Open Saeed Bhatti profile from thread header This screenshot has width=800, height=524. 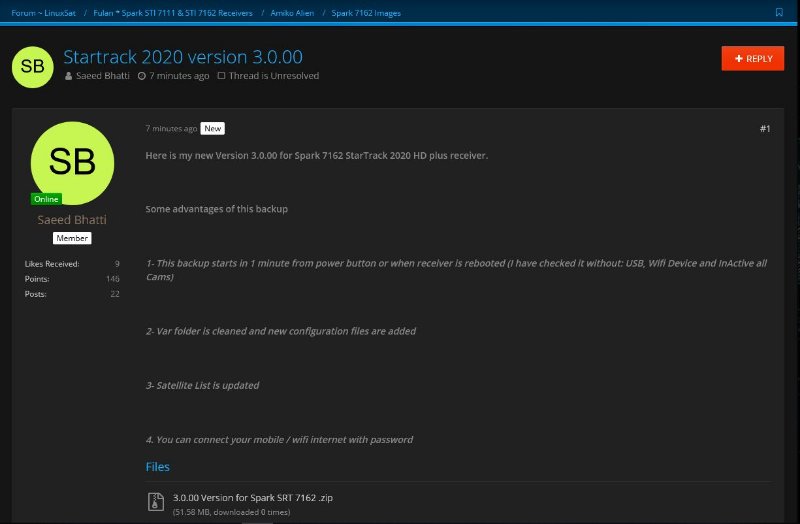click(103, 76)
